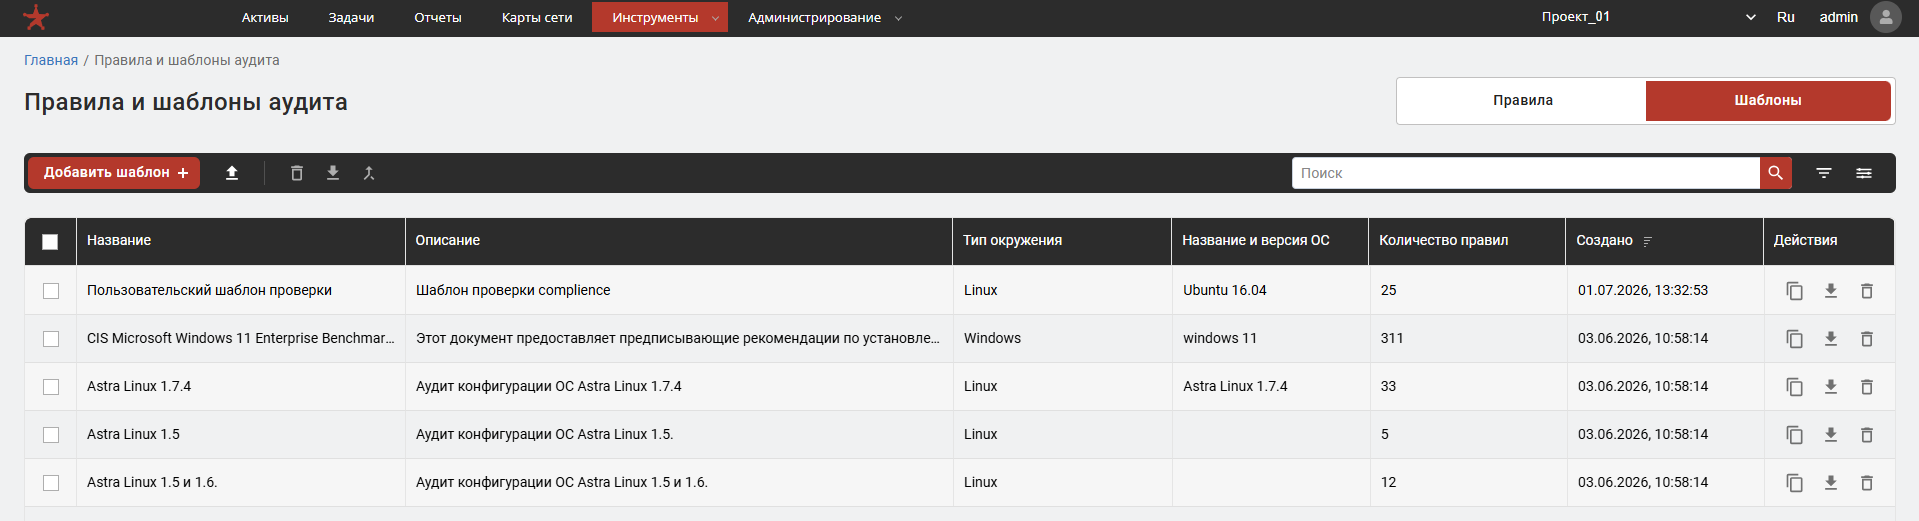Delete the Astra Linux 1.5 и 1.6 template

point(1867,483)
